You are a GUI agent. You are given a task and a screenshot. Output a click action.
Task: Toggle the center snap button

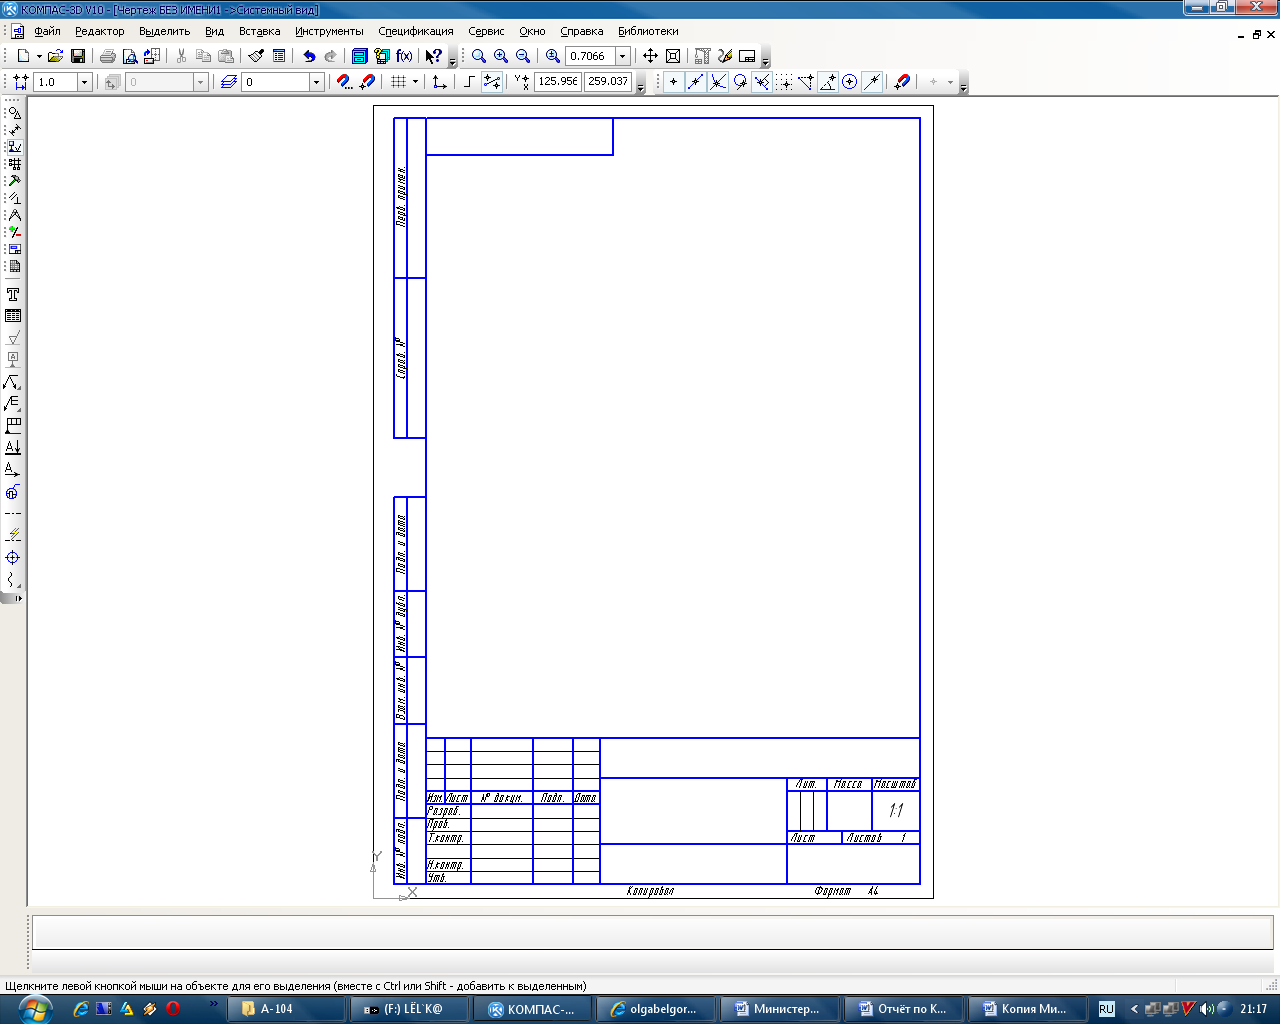[x=850, y=82]
